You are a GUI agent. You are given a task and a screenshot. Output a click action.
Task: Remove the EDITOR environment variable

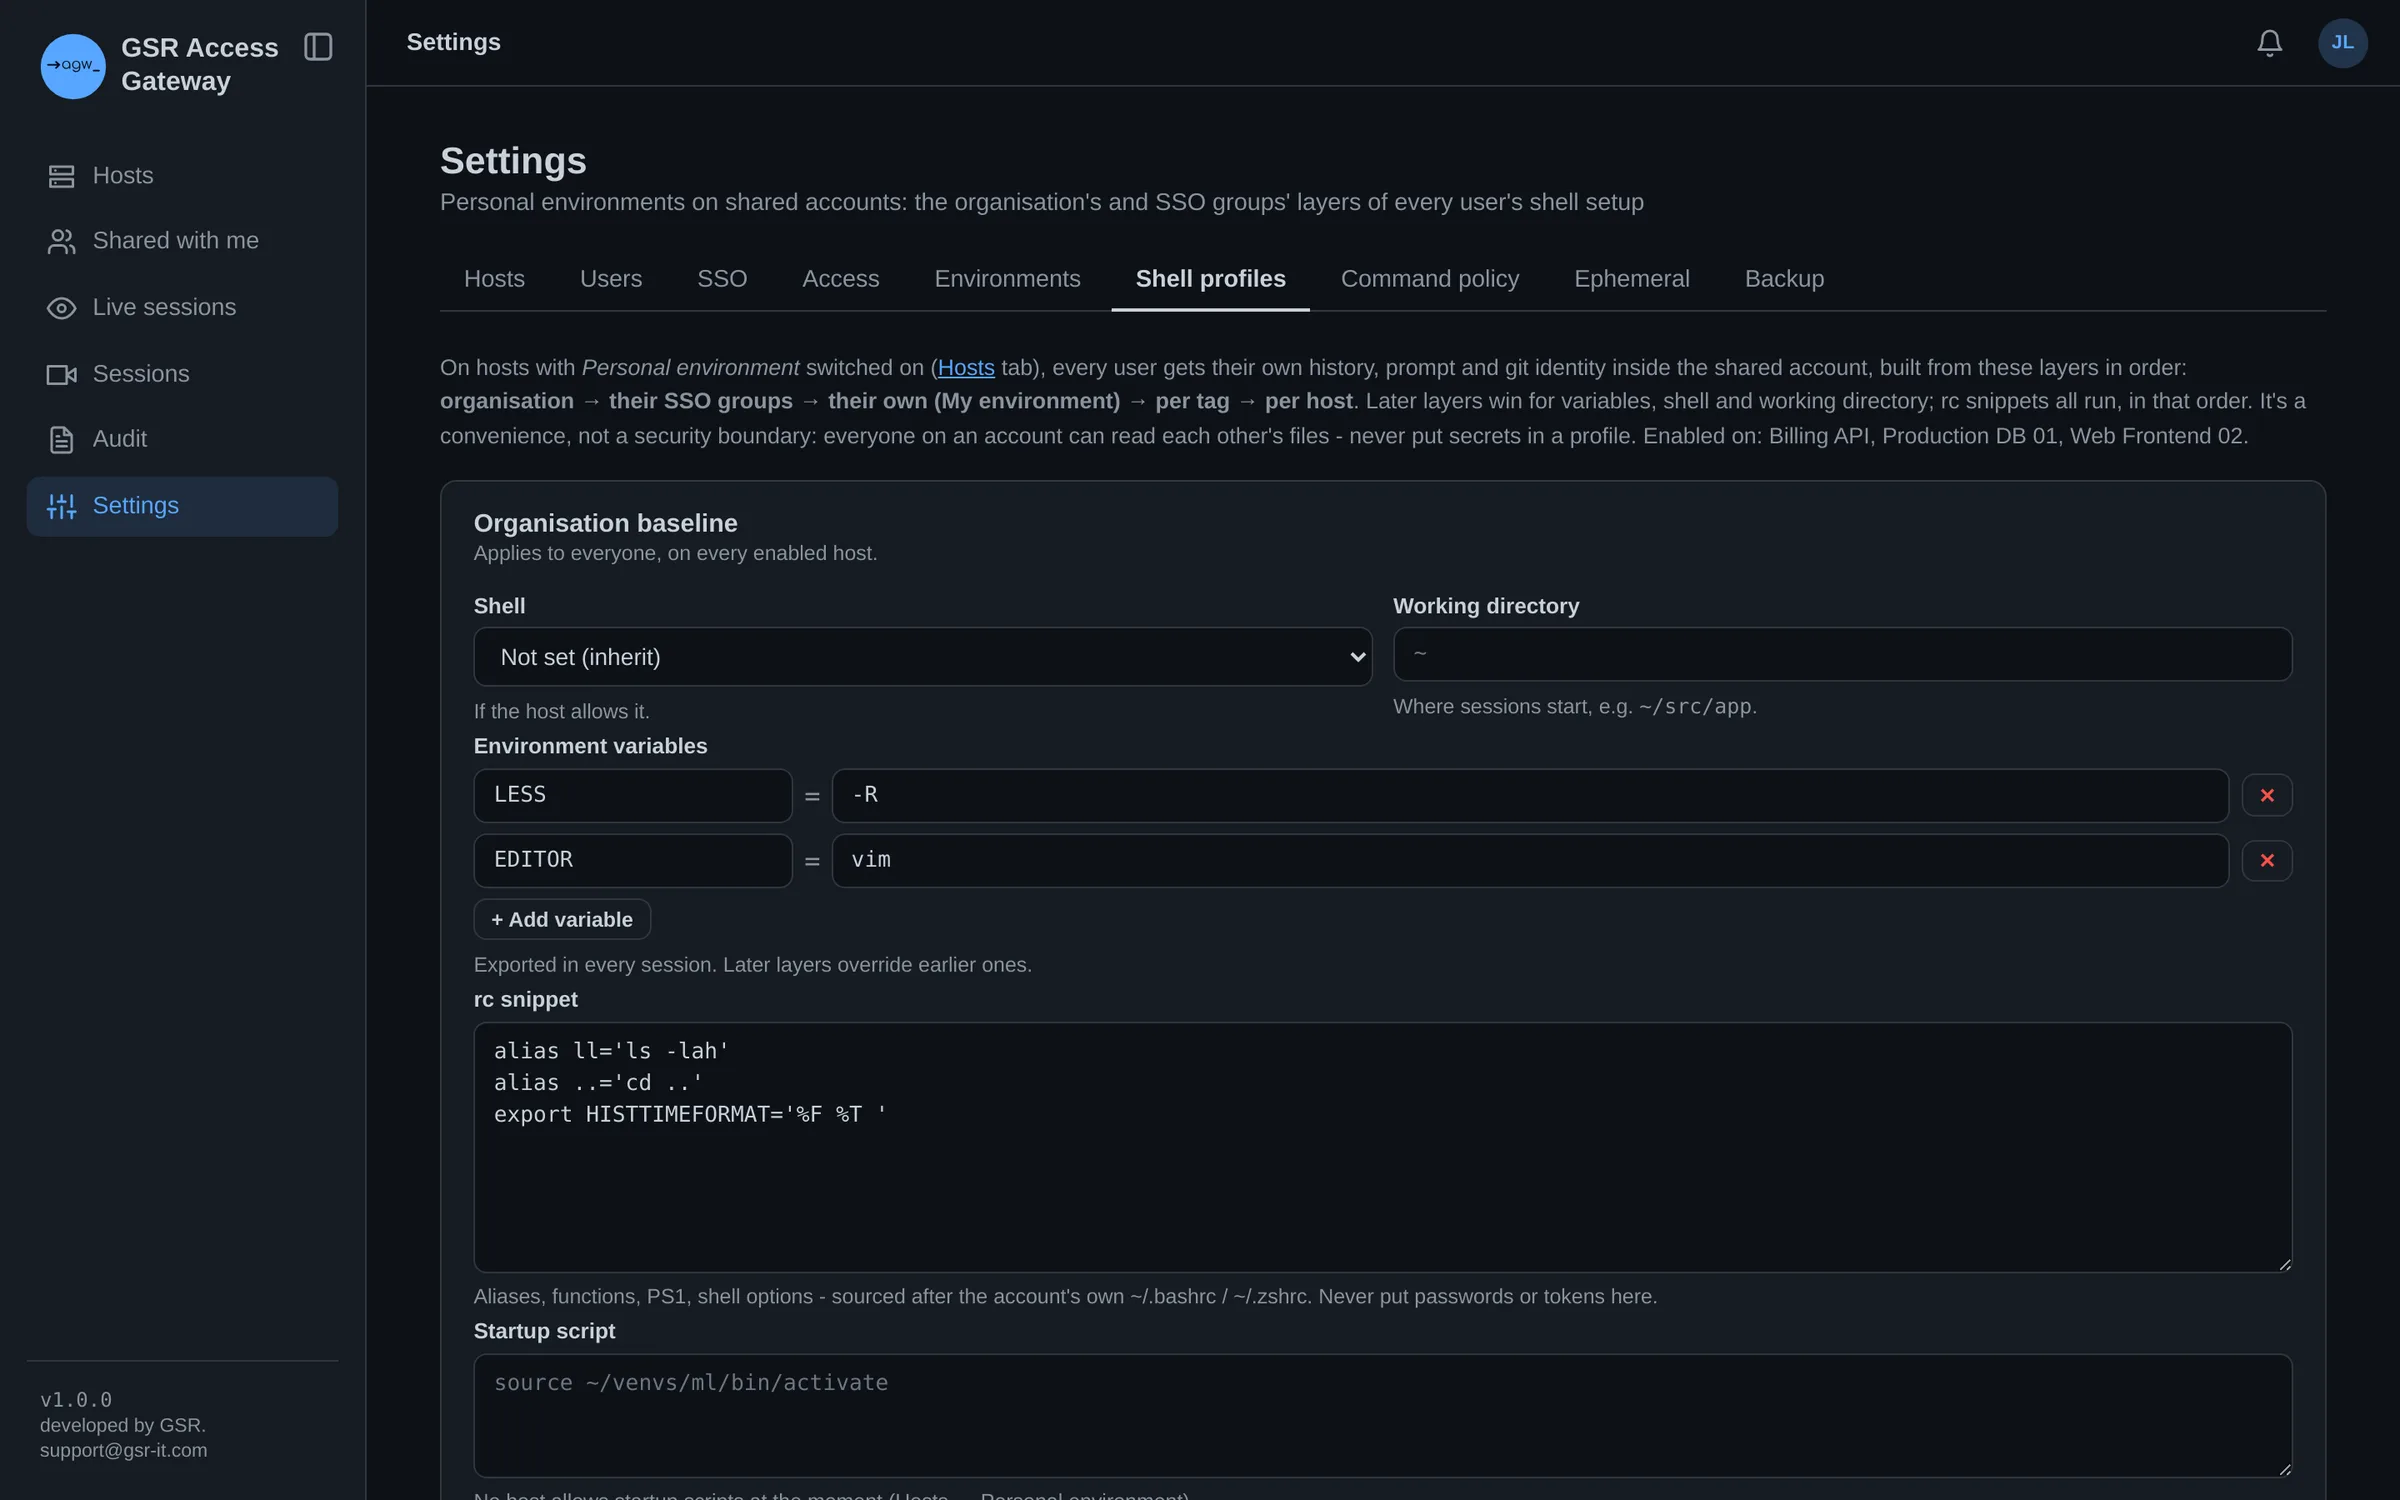point(2266,860)
